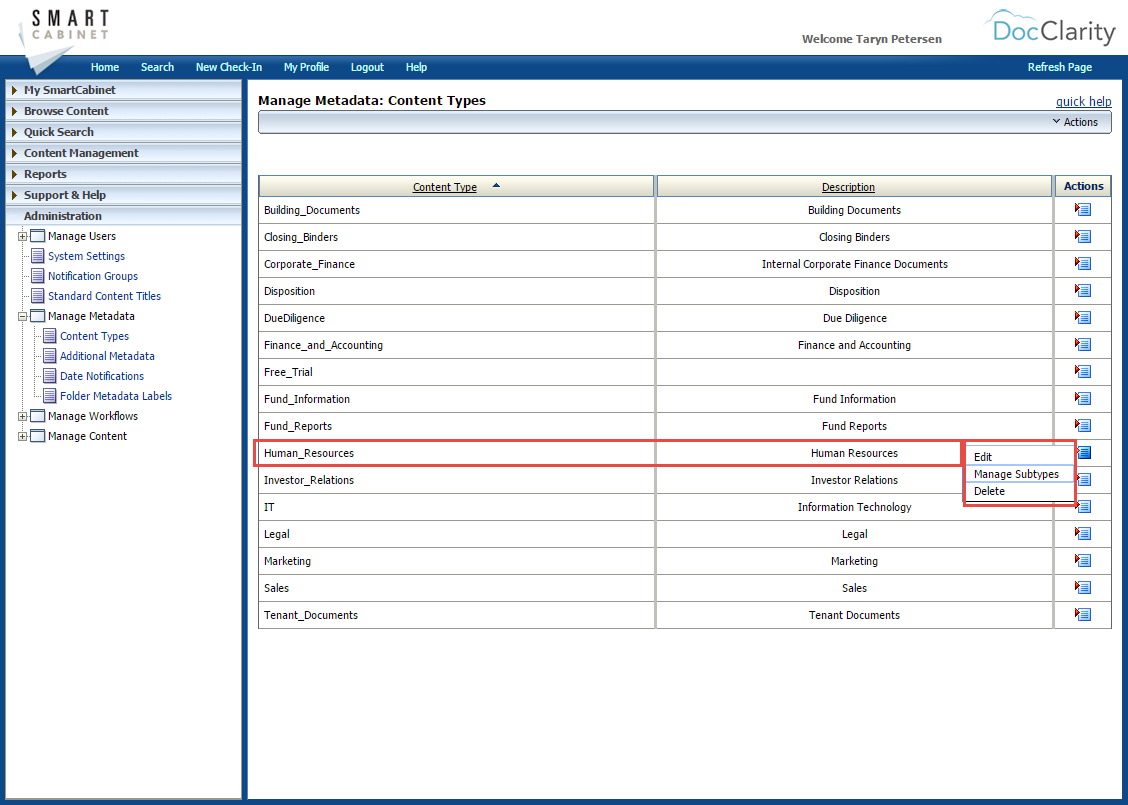Log out using the Logout item
Viewport: 1128px width, 805px height.
pyautogui.click(x=367, y=67)
